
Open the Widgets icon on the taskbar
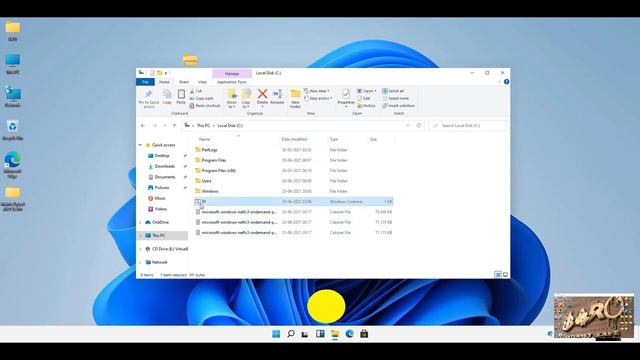(320, 334)
